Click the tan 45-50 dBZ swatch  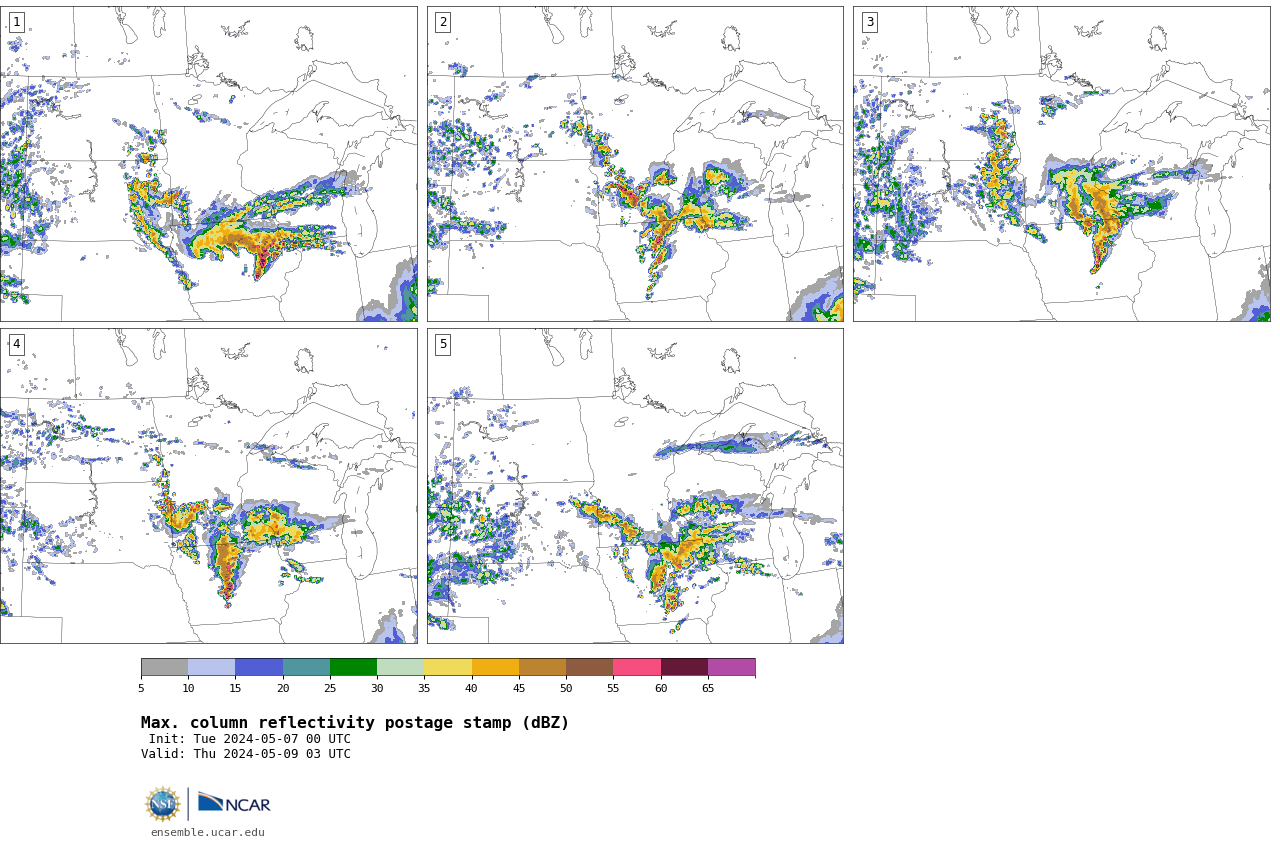coord(542,667)
